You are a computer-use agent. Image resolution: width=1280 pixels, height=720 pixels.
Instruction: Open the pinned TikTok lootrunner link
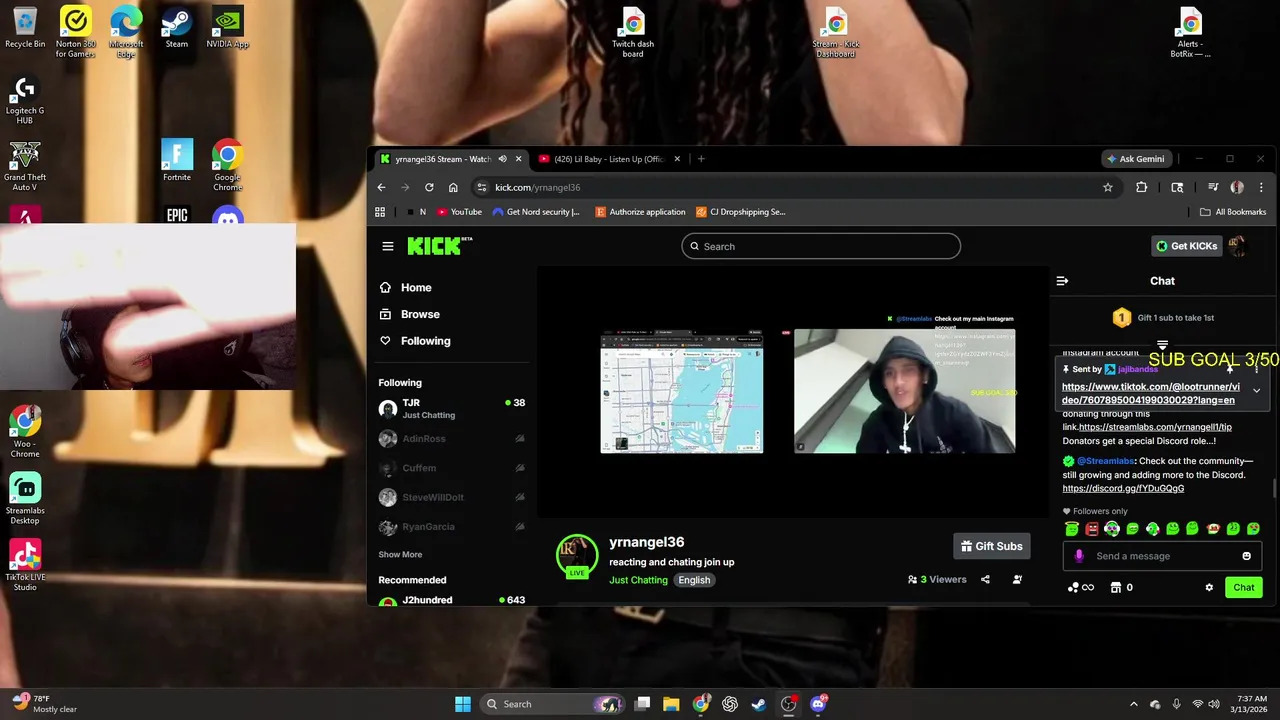[x=1150, y=393]
